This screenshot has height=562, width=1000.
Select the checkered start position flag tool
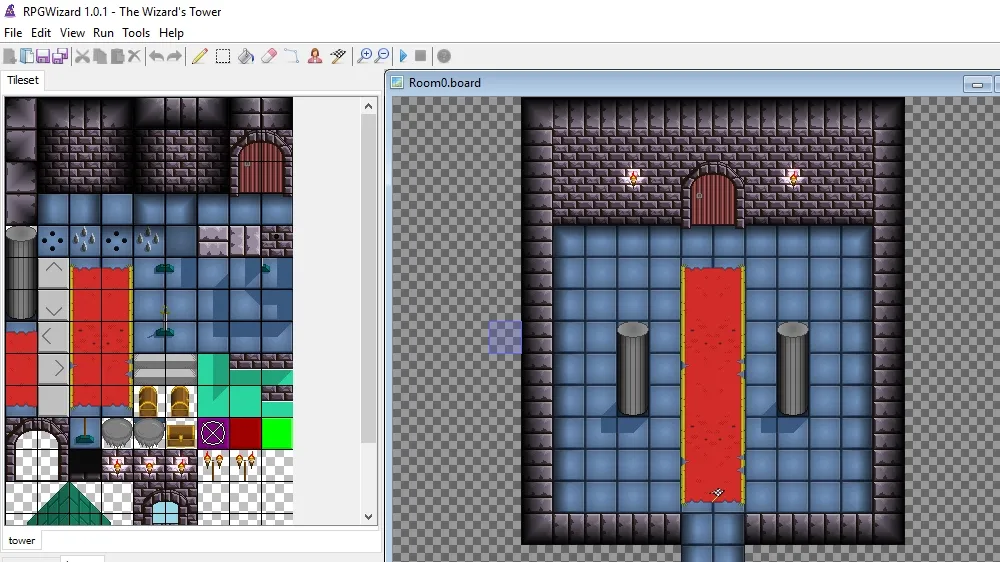tap(338, 56)
